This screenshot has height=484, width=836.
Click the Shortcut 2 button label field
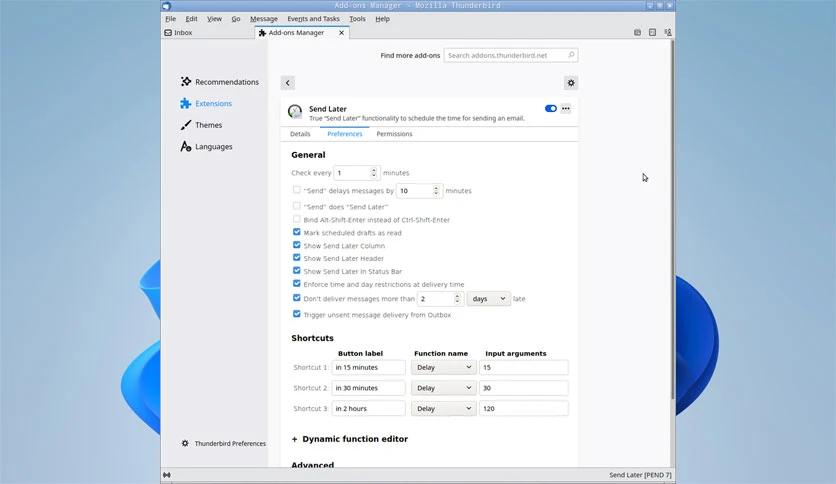pos(368,388)
